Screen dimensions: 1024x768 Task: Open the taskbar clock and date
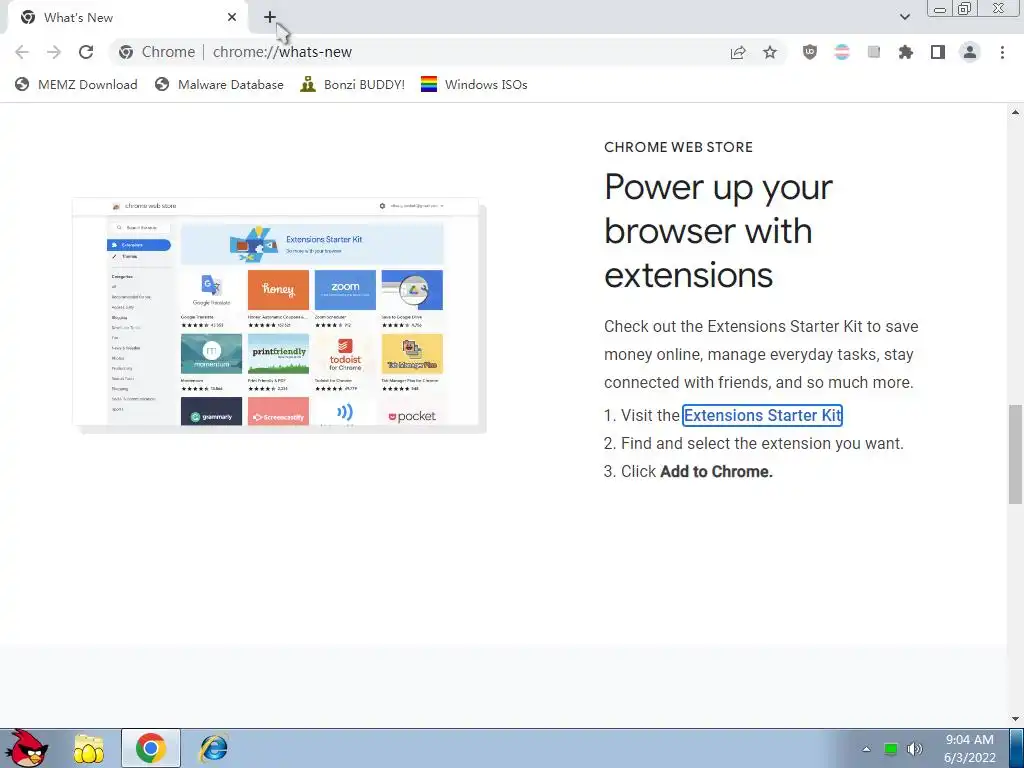(x=970, y=748)
